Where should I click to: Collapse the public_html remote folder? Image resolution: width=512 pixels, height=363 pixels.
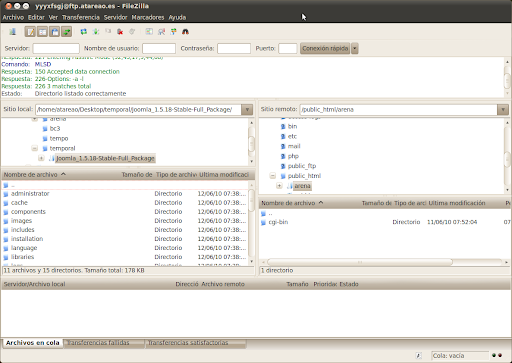click(x=273, y=176)
